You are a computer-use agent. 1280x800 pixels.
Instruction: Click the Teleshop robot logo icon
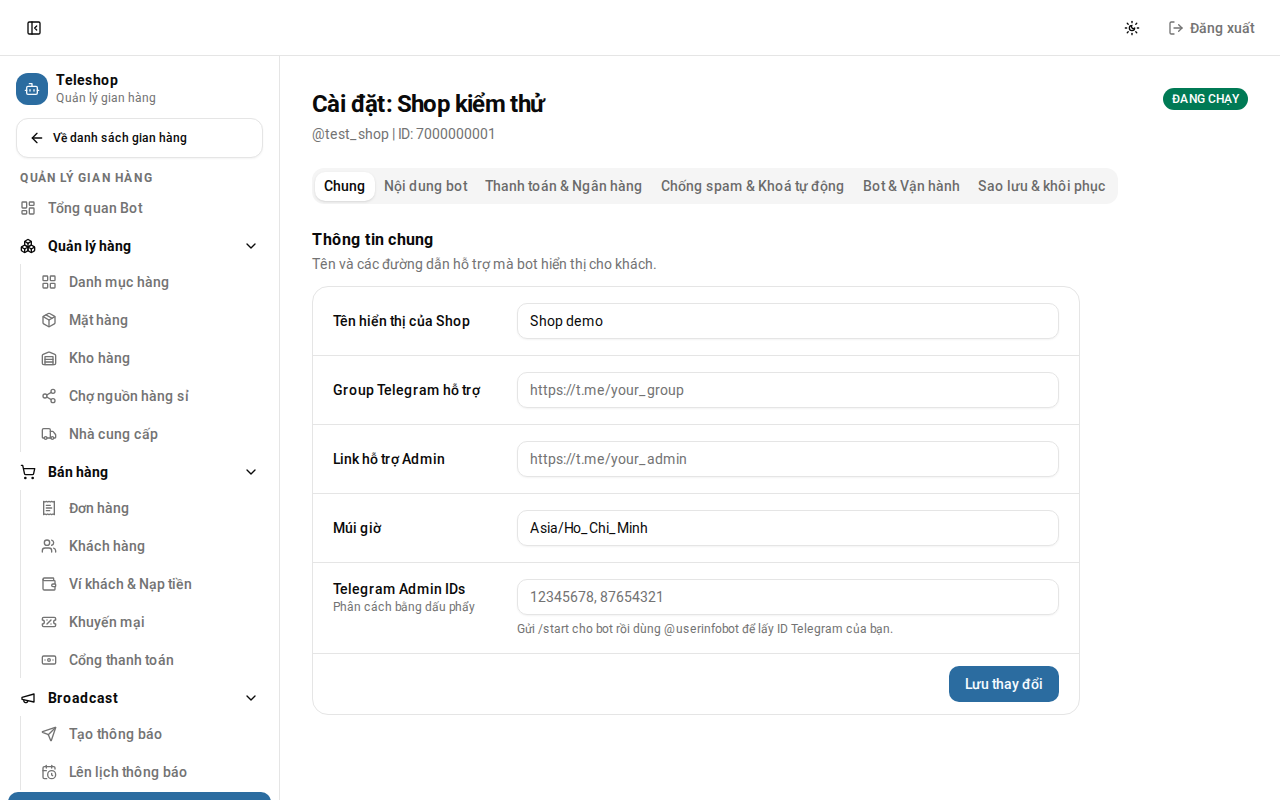tap(32, 88)
